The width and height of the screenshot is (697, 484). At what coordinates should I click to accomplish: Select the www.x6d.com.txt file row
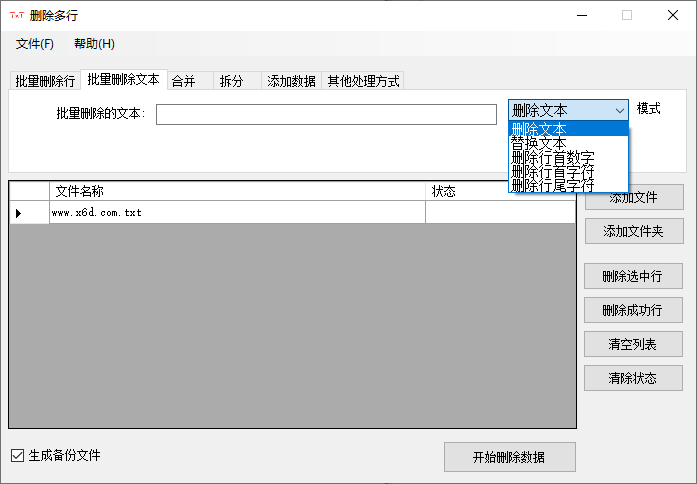pos(237,213)
